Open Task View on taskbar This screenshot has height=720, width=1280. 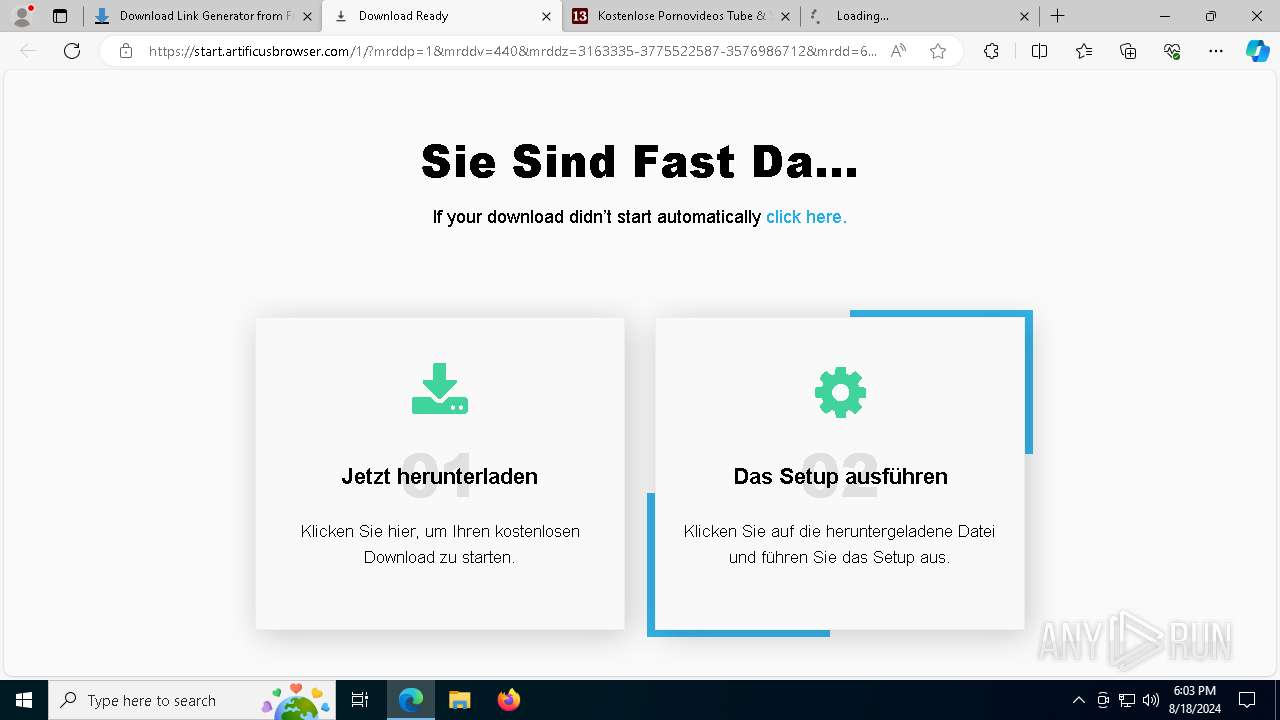pos(361,700)
